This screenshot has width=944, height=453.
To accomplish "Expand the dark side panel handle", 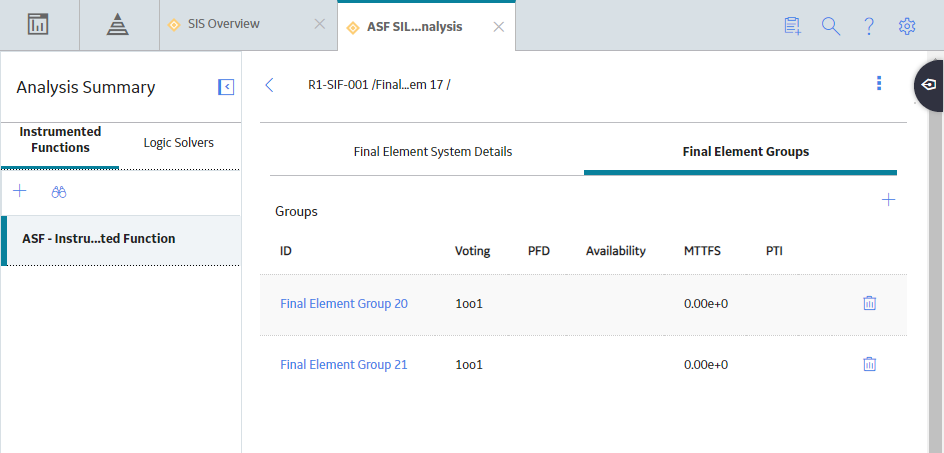I will [928, 85].
